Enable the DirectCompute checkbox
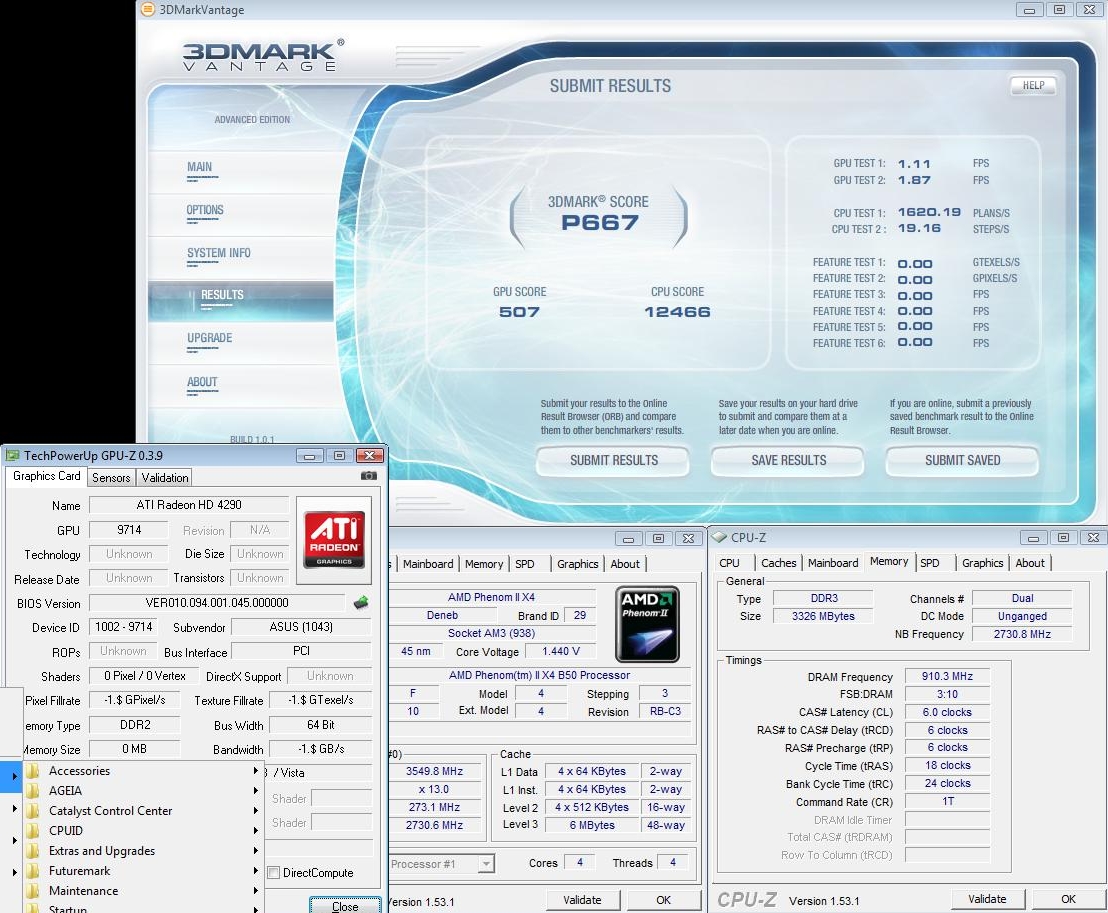Viewport: 1108px width, 913px height. 273,873
